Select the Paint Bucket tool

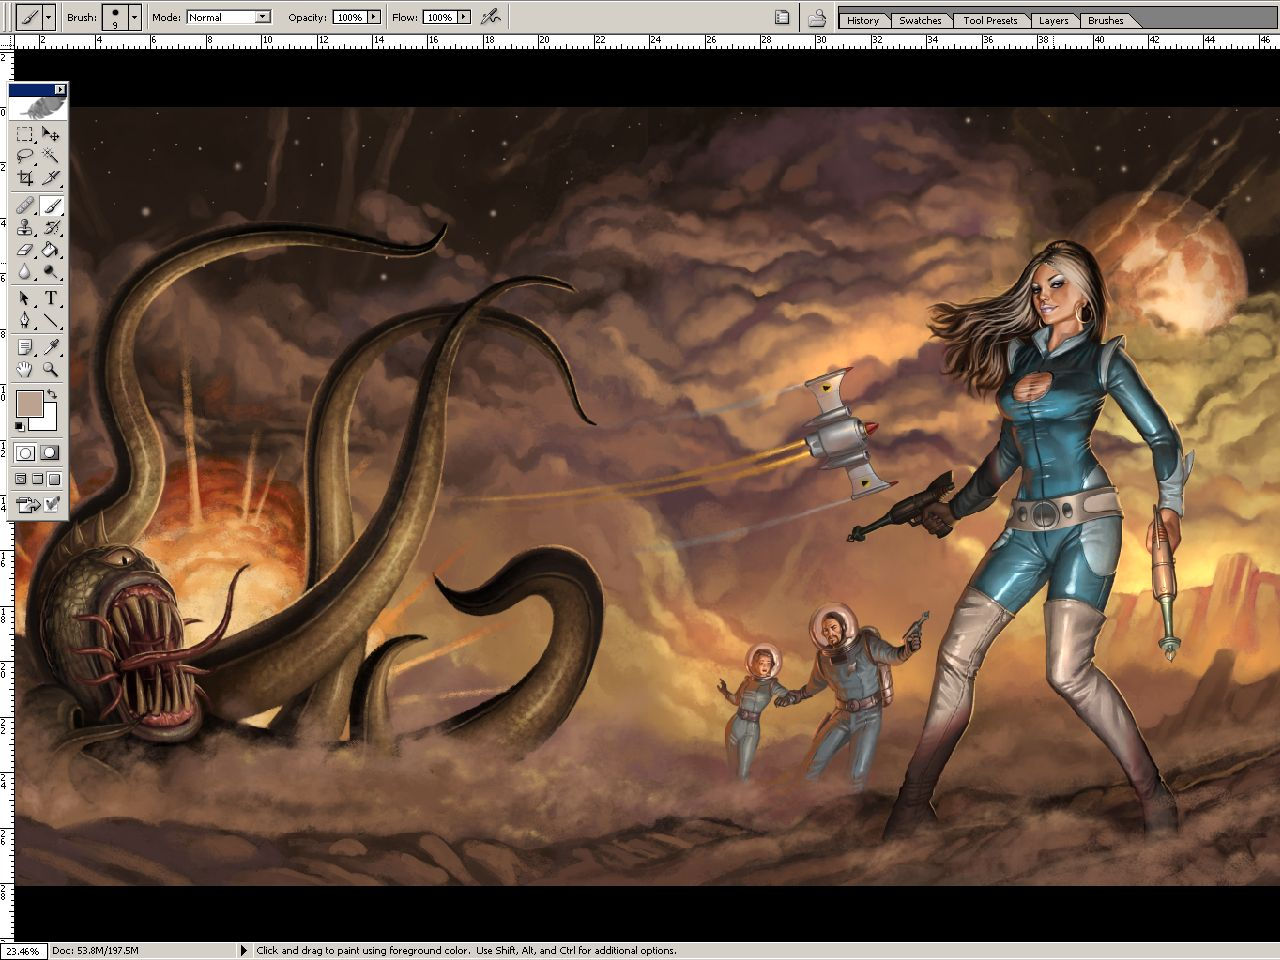click(51, 250)
